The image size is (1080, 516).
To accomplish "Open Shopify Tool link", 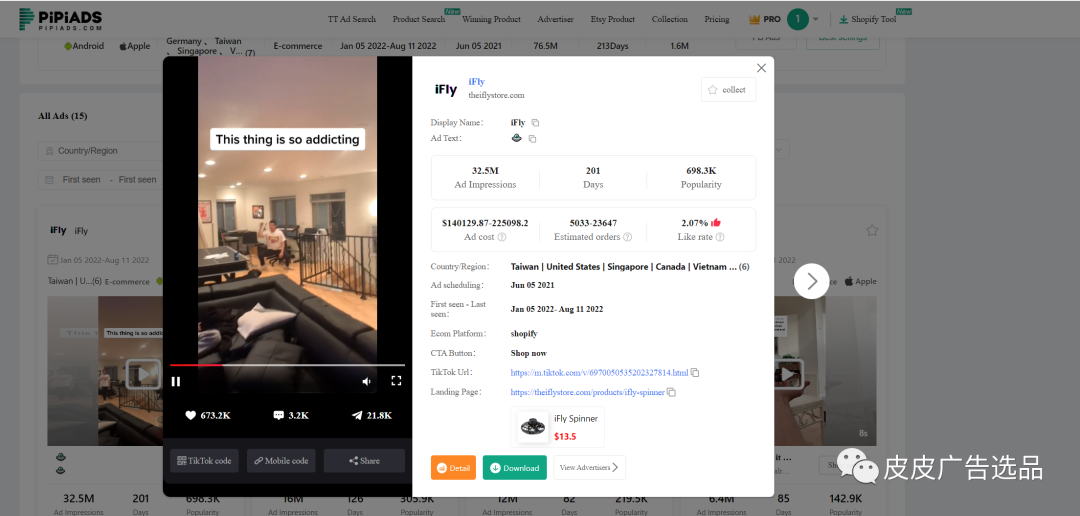I will pyautogui.click(x=867, y=19).
